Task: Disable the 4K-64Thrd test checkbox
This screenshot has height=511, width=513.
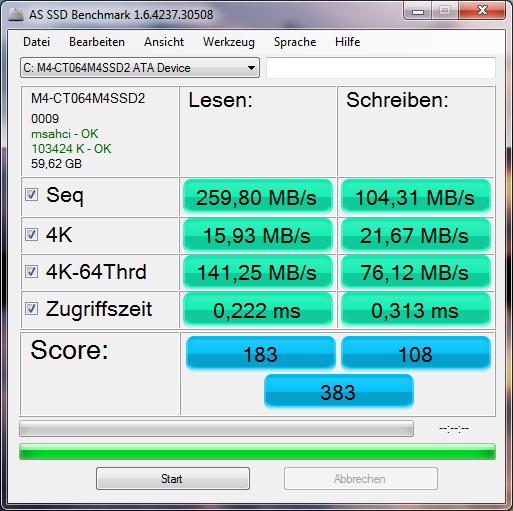Action: point(32,271)
